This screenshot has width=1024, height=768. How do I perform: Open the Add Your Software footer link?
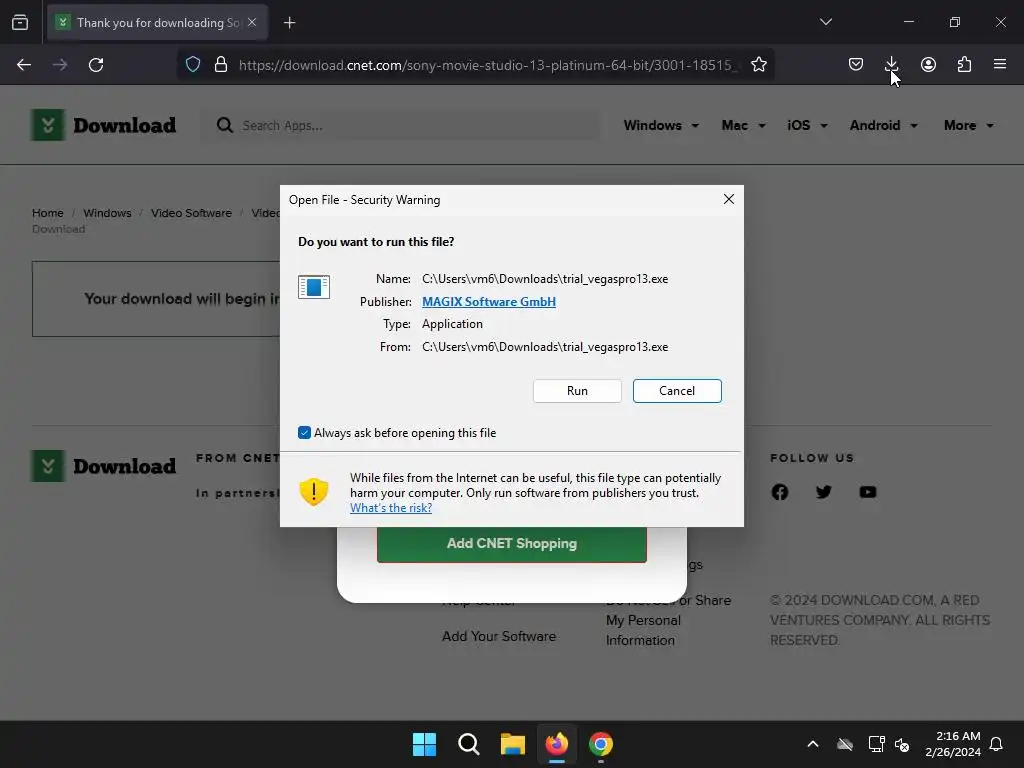click(x=499, y=636)
